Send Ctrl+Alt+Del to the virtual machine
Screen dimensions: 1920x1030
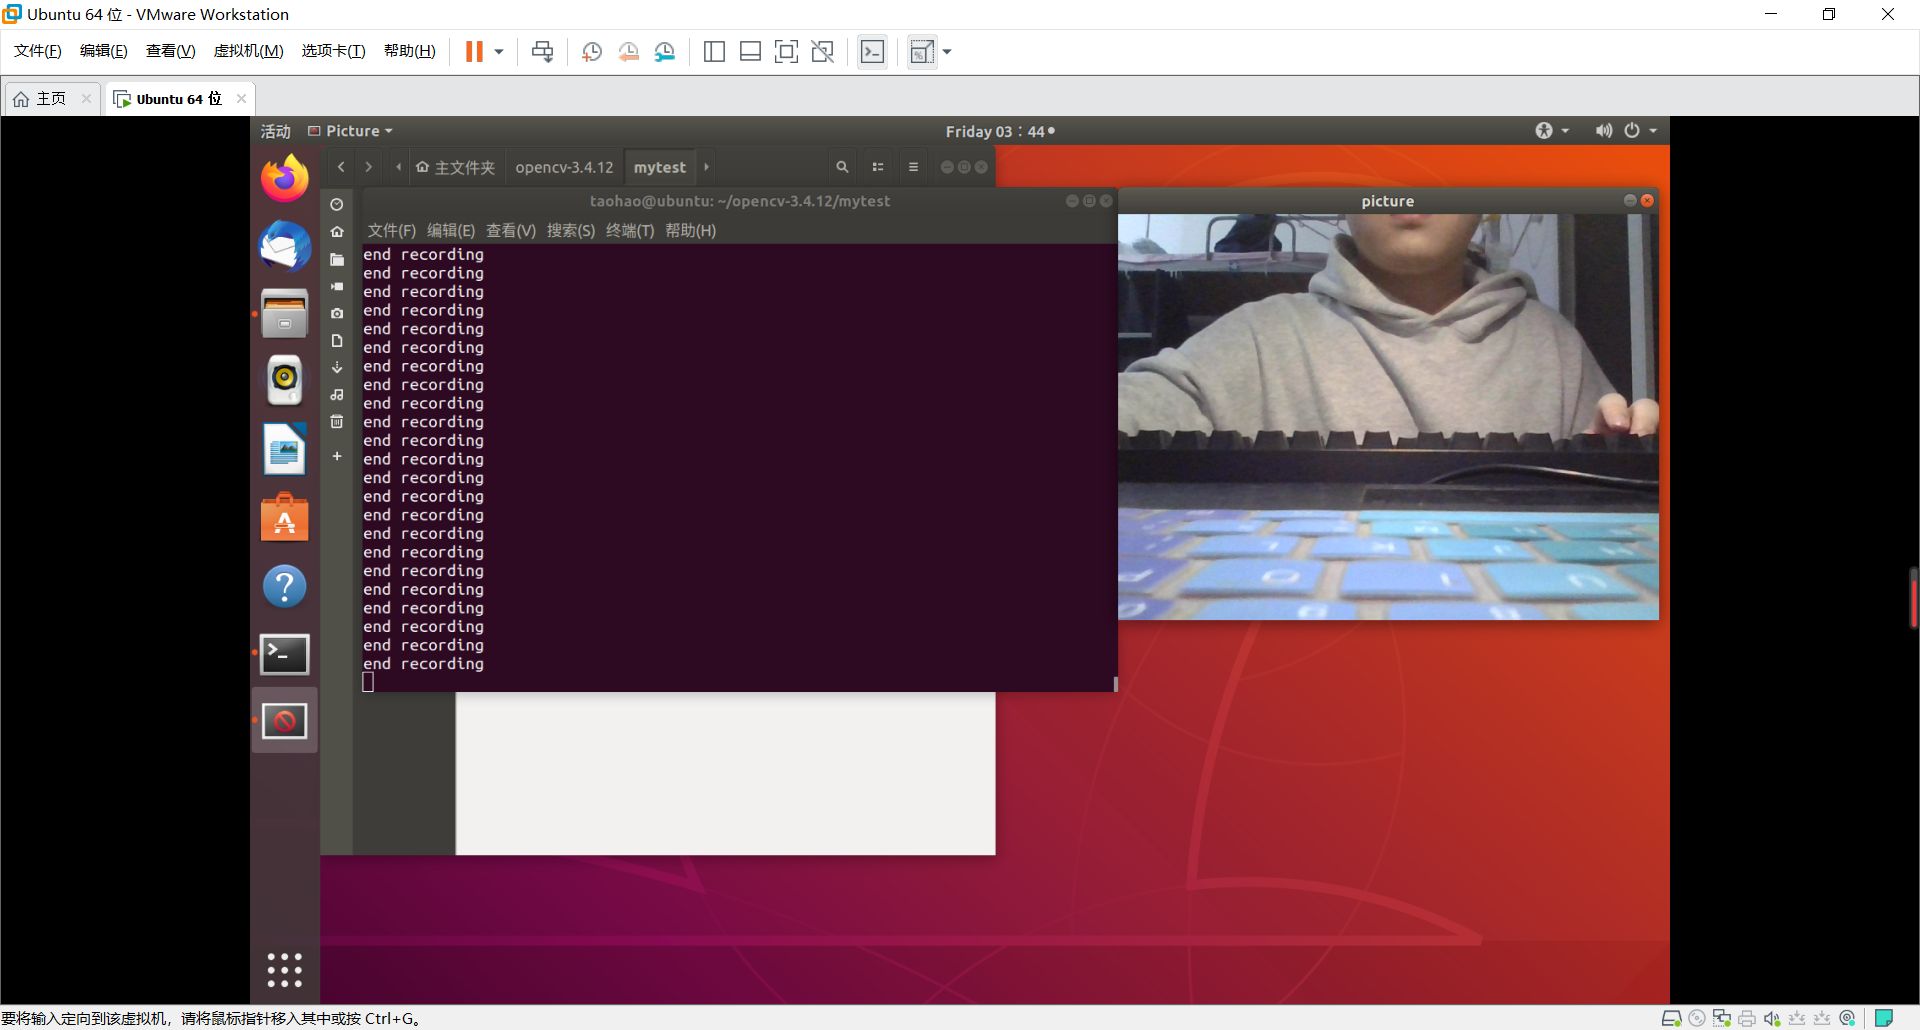coord(542,51)
